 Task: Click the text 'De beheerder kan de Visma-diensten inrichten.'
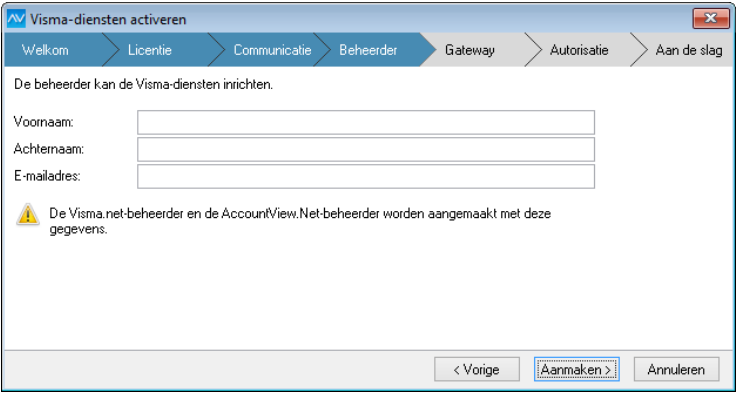tap(143, 86)
